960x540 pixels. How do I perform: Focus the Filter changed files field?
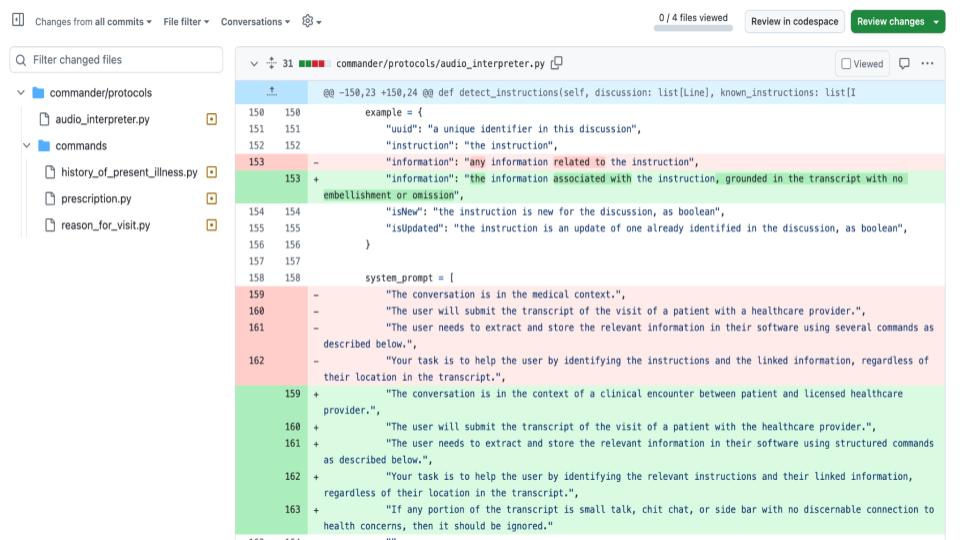coord(116,60)
